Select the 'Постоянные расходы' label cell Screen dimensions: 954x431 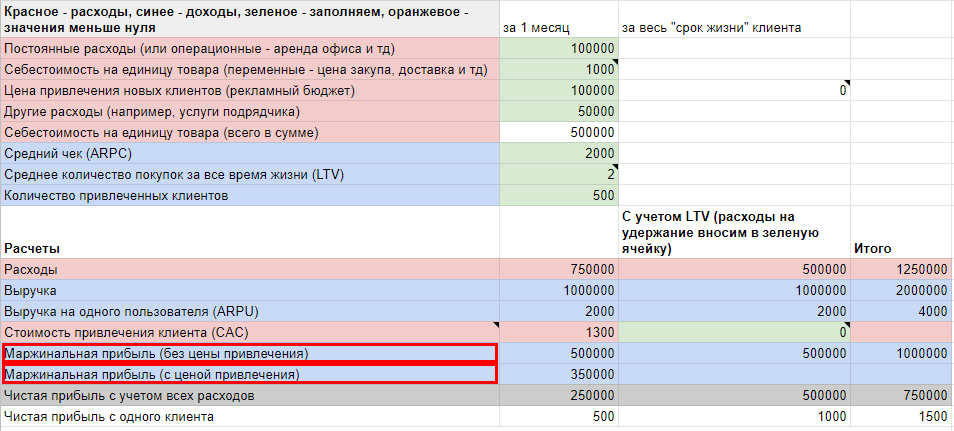pos(250,48)
